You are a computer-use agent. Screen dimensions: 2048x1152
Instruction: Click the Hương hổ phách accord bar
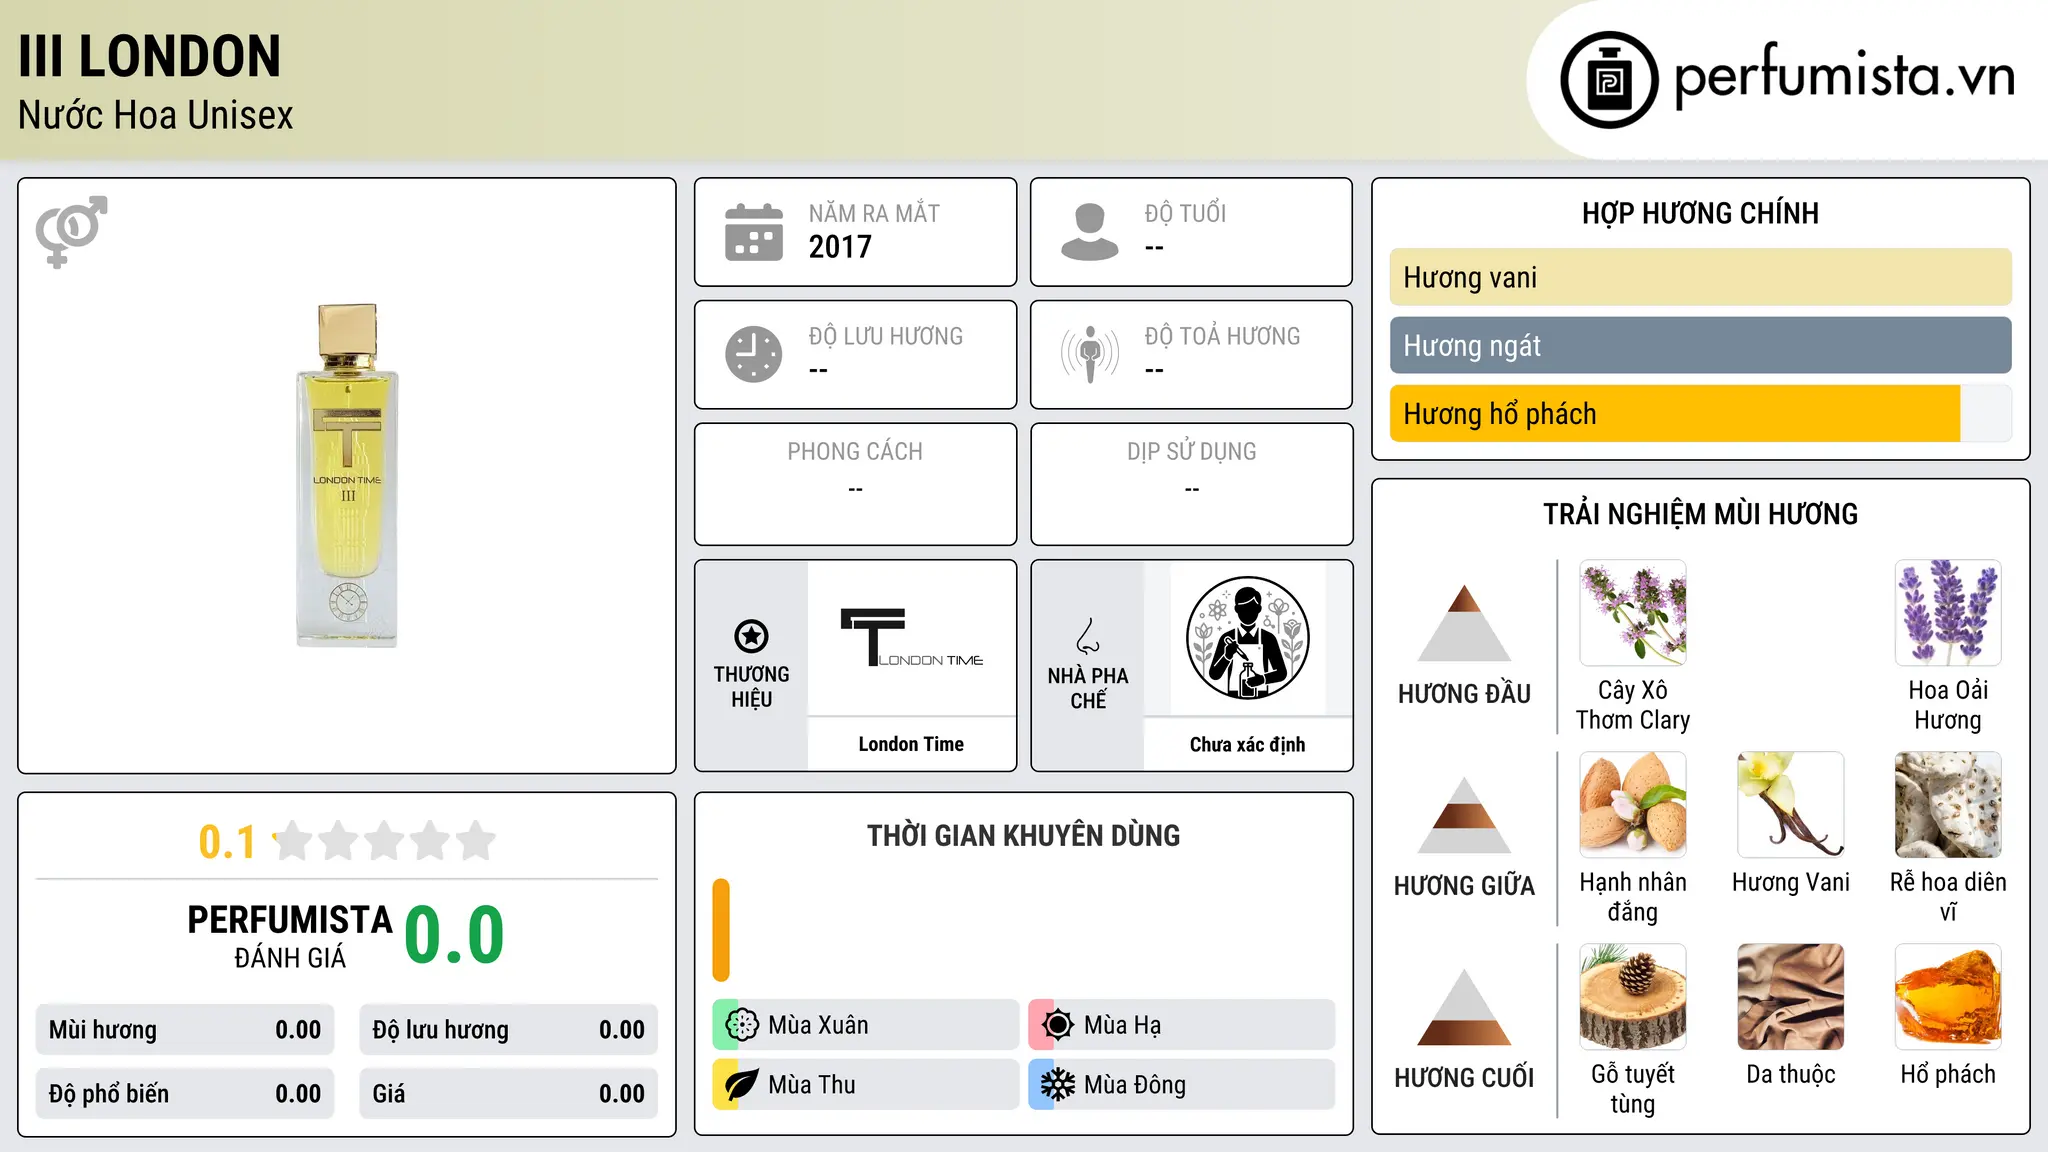[x=1700, y=414]
